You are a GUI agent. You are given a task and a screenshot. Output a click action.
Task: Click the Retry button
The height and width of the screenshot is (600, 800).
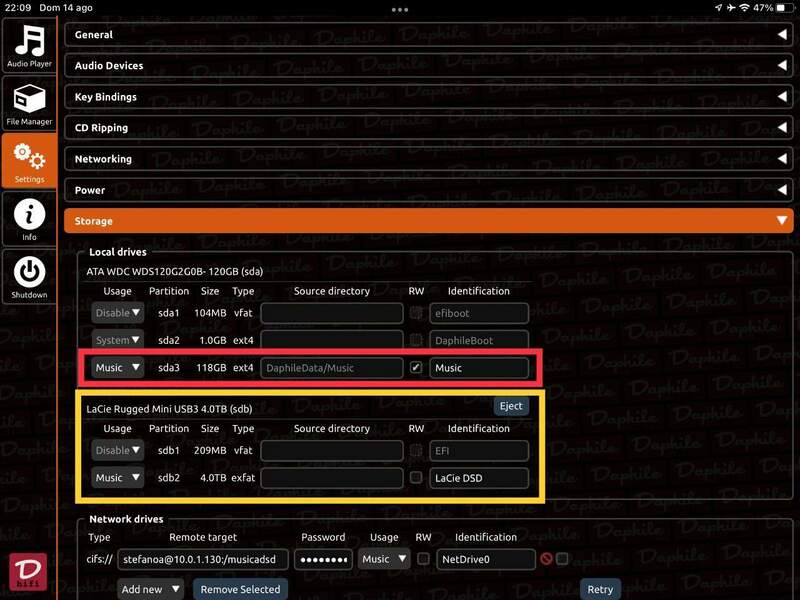click(x=600, y=589)
